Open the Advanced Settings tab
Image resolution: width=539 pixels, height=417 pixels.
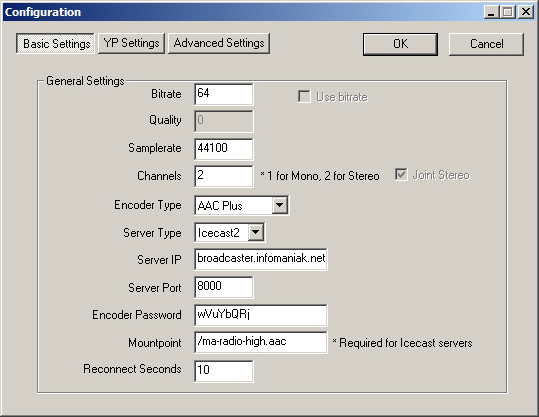pyautogui.click(x=219, y=43)
